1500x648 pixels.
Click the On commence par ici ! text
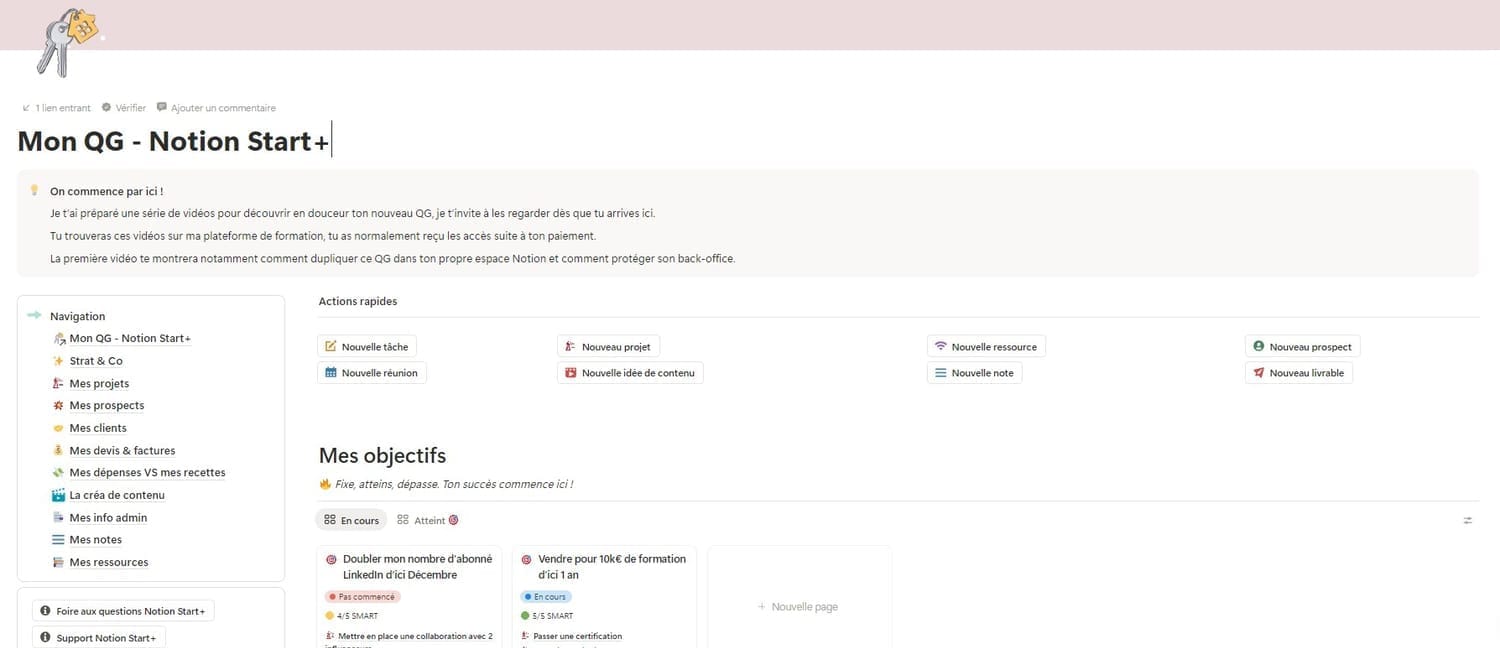pyautogui.click(x=107, y=191)
